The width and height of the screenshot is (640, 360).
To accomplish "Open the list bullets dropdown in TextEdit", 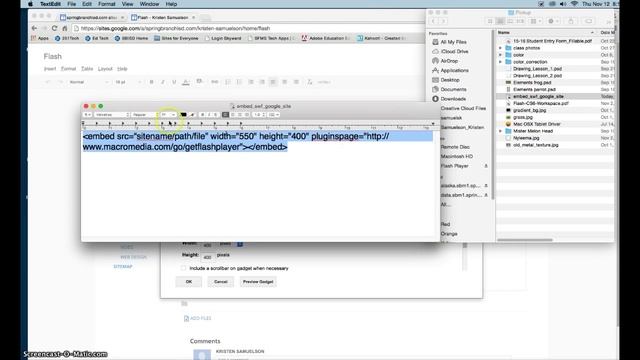I will point(273,115).
